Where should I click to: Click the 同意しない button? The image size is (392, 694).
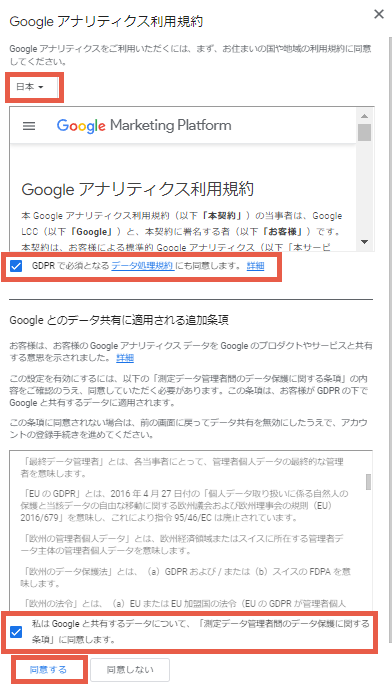[x=130, y=670]
